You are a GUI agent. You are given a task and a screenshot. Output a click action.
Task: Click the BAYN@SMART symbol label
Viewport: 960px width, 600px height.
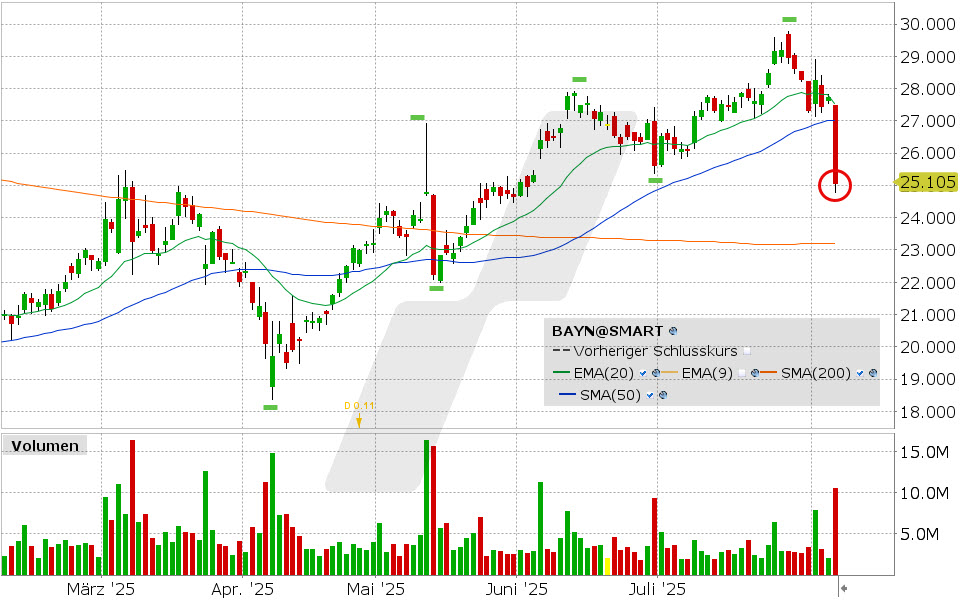click(x=607, y=331)
